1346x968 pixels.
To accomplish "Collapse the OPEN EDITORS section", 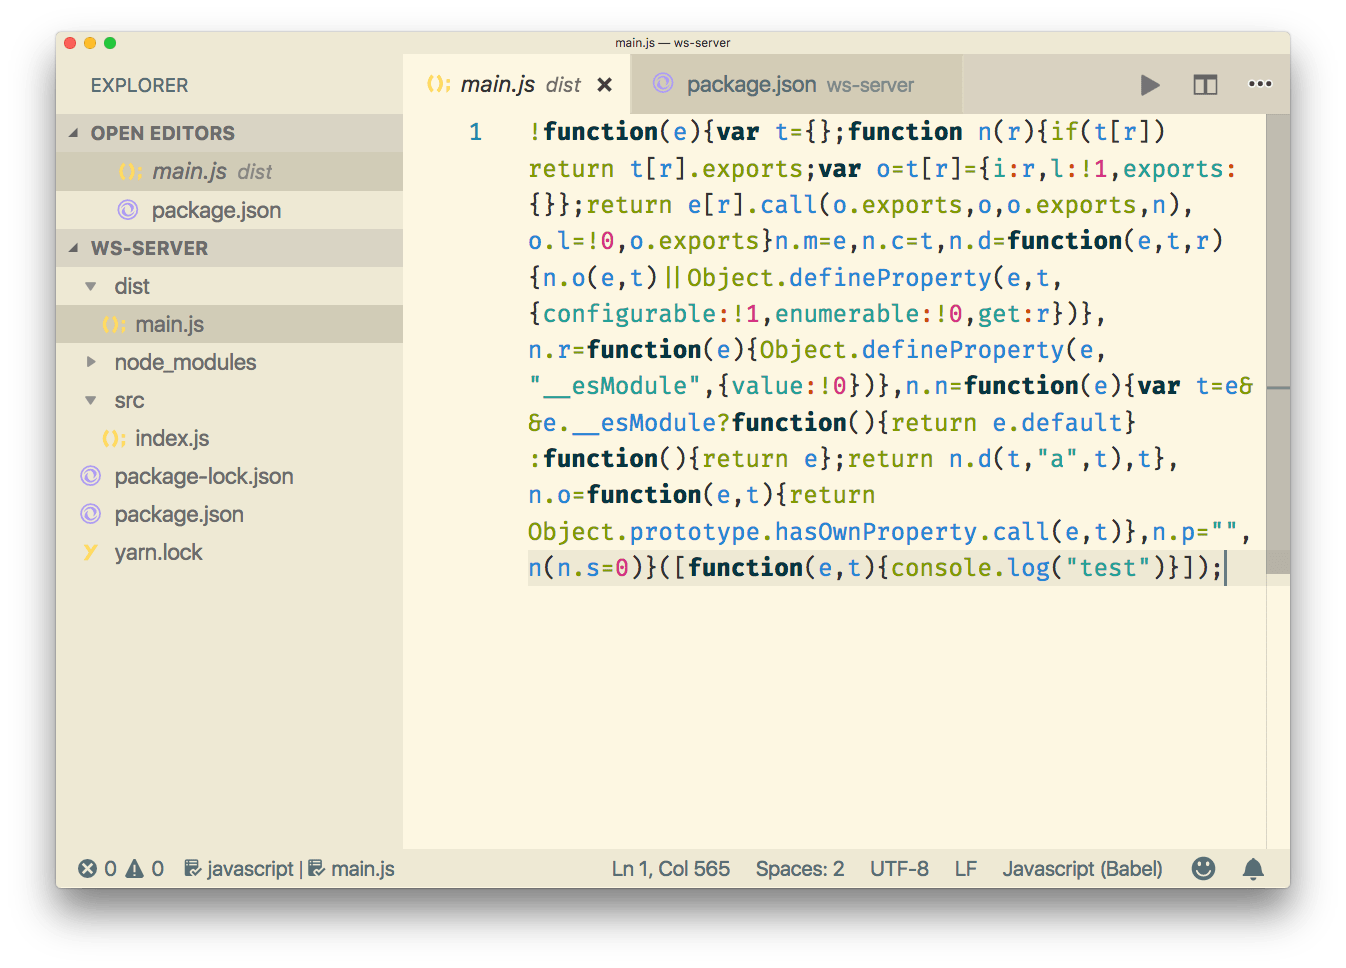I will point(74,133).
